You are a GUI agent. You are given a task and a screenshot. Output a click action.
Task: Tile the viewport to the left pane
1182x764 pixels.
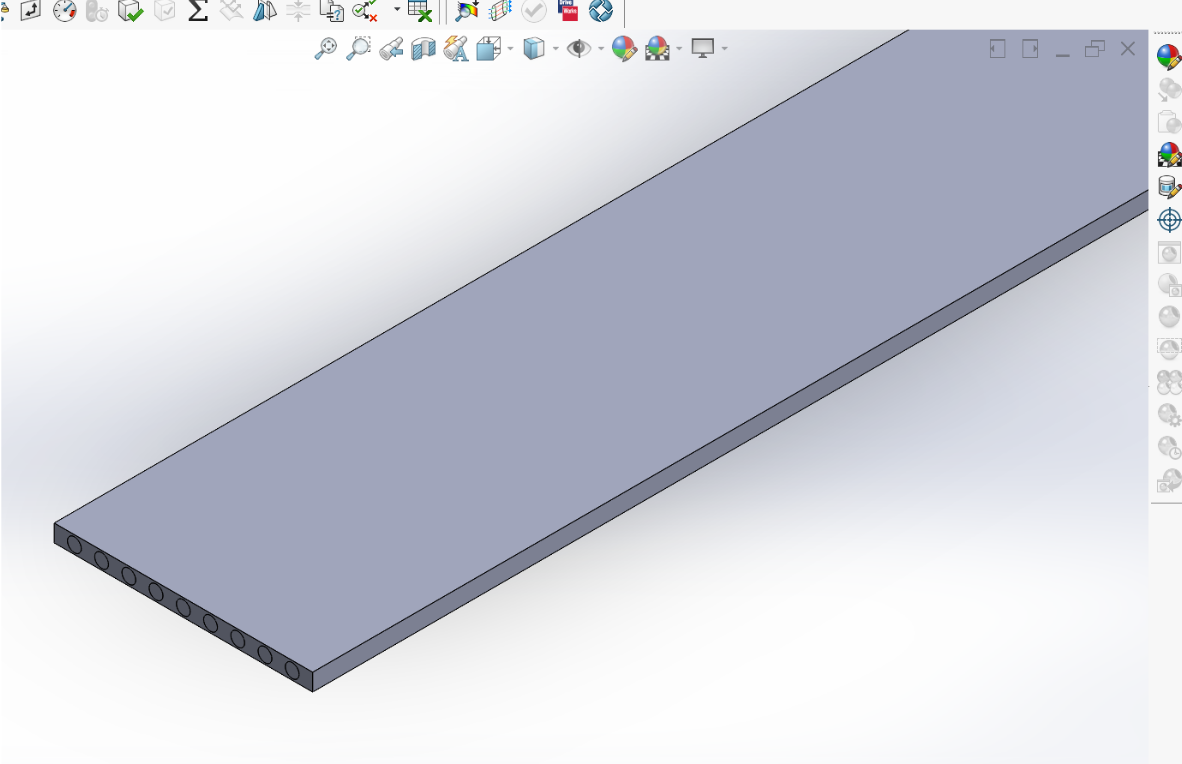[997, 49]
